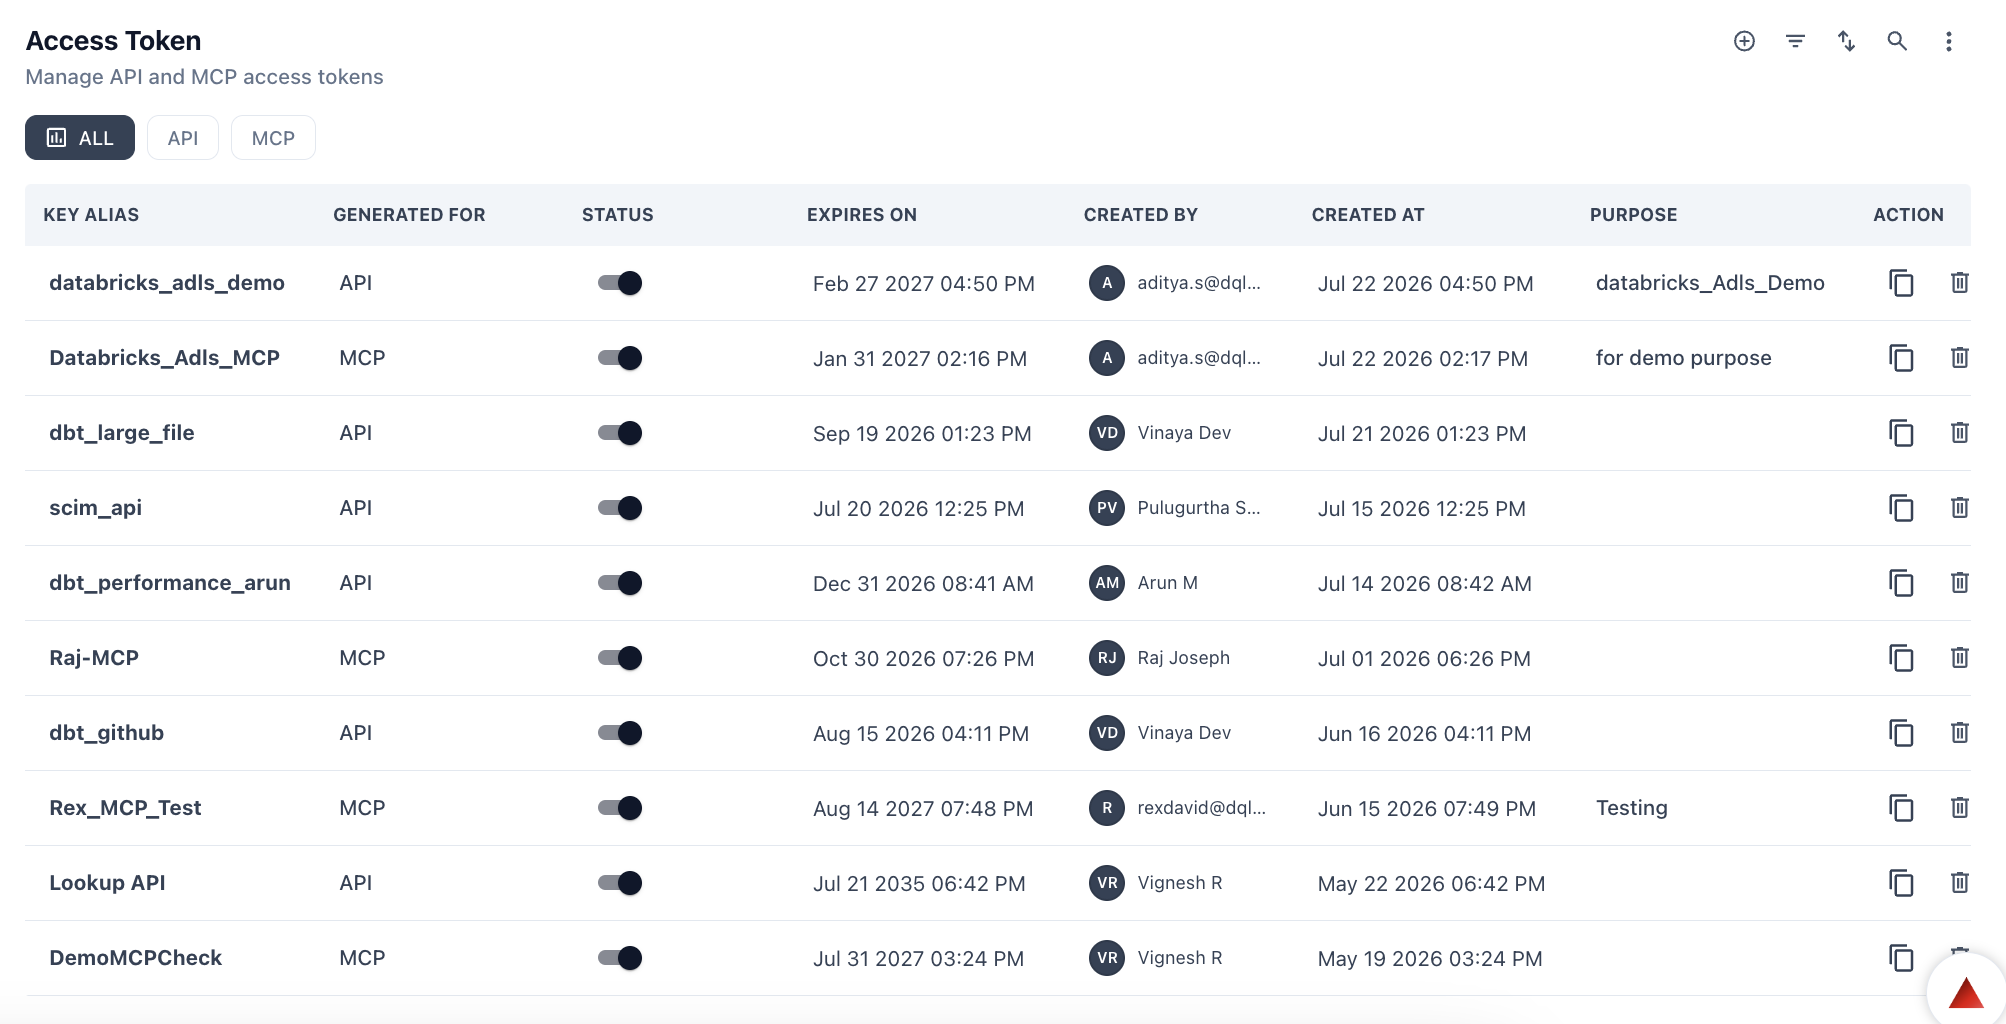Copy the Lookup API token
This screenshot has height=1024, width=2006.
coord(1901,883)
